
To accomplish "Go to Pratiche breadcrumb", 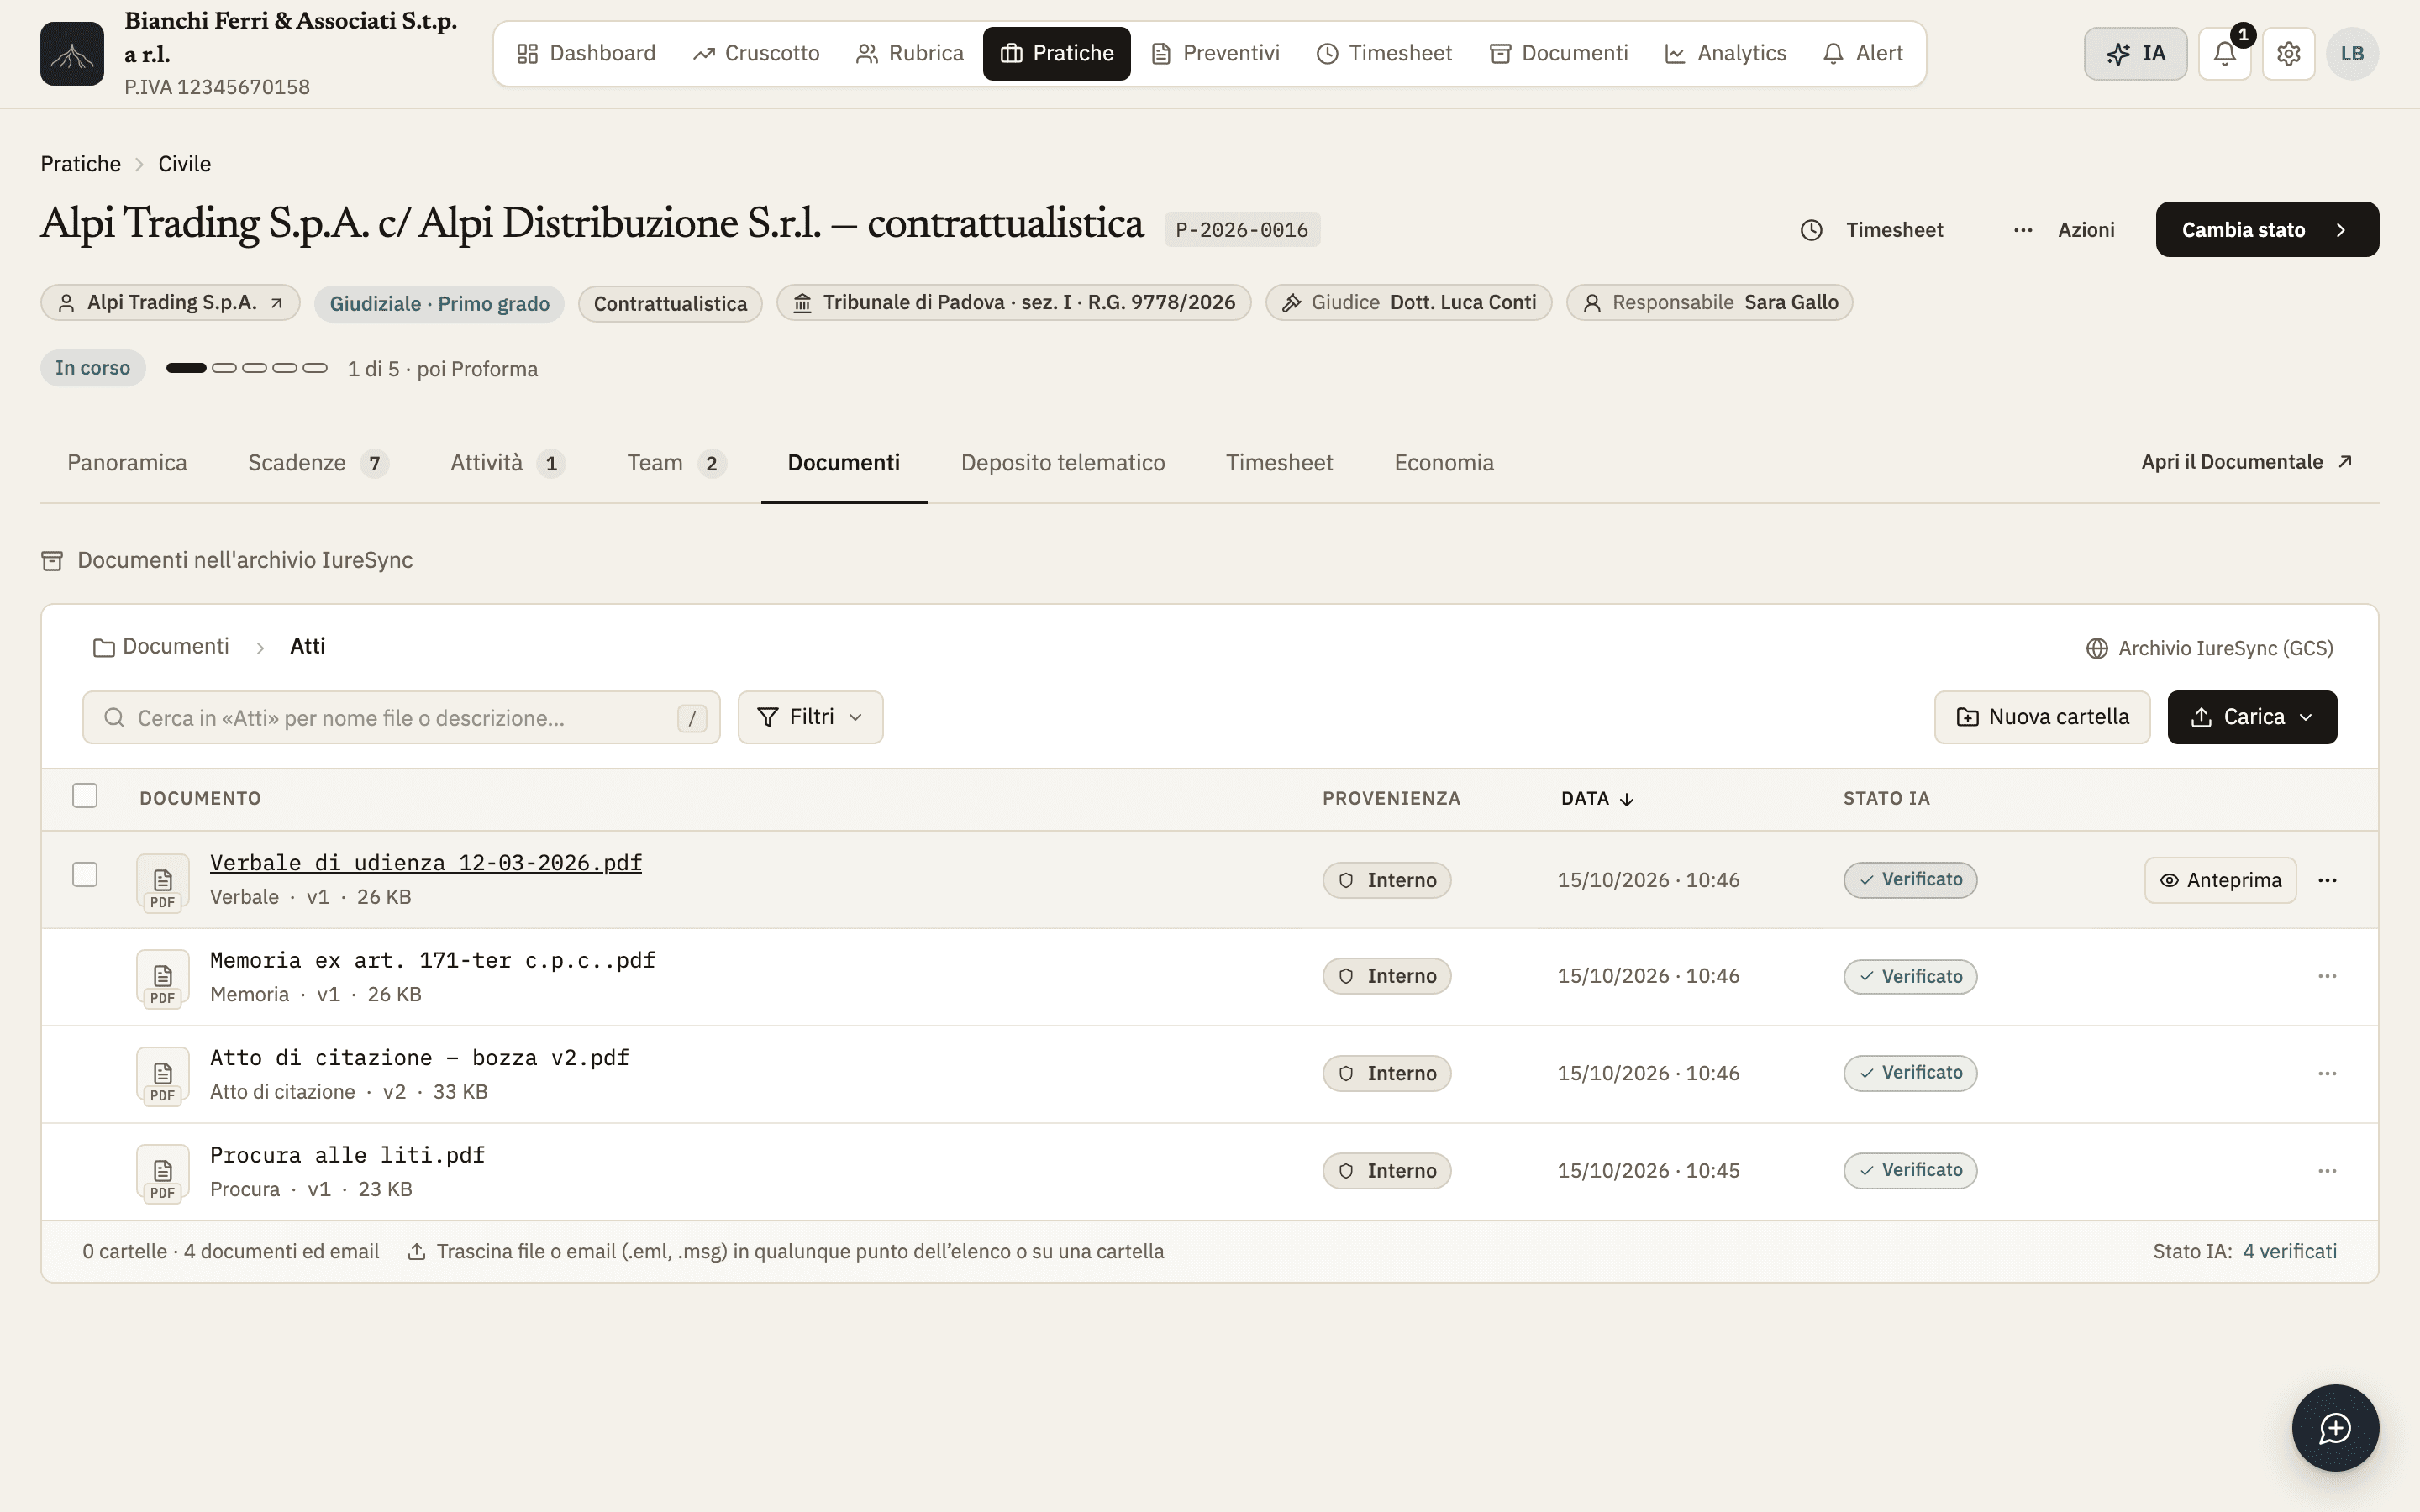I will point(80,164).
